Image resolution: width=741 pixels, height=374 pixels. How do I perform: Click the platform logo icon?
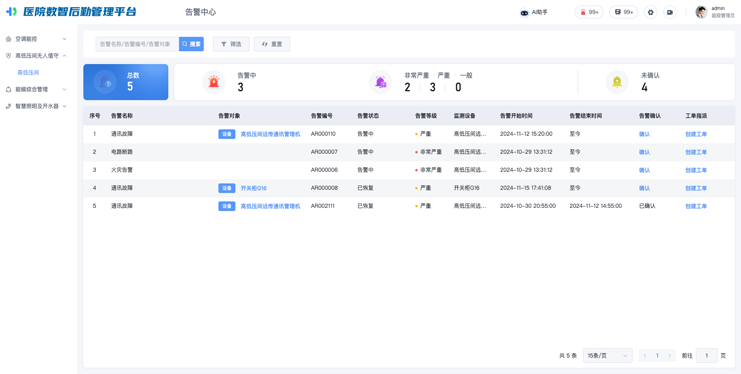point(11,12)
